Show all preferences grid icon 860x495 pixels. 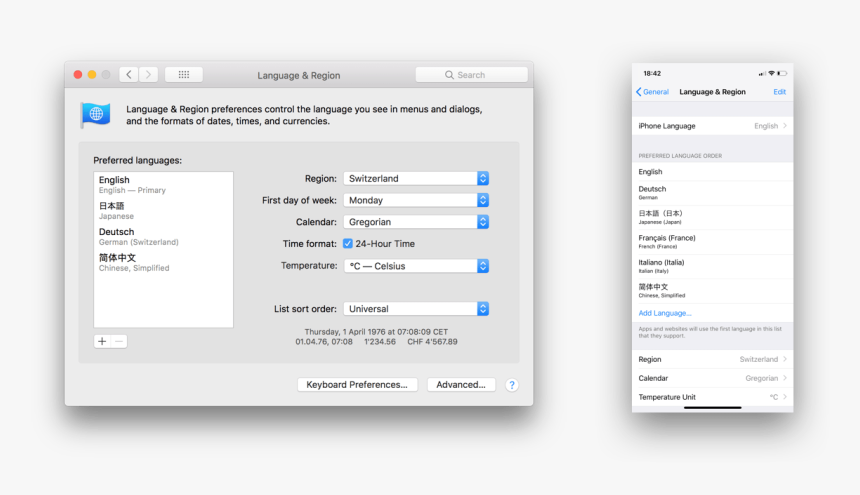coord(184,75)
